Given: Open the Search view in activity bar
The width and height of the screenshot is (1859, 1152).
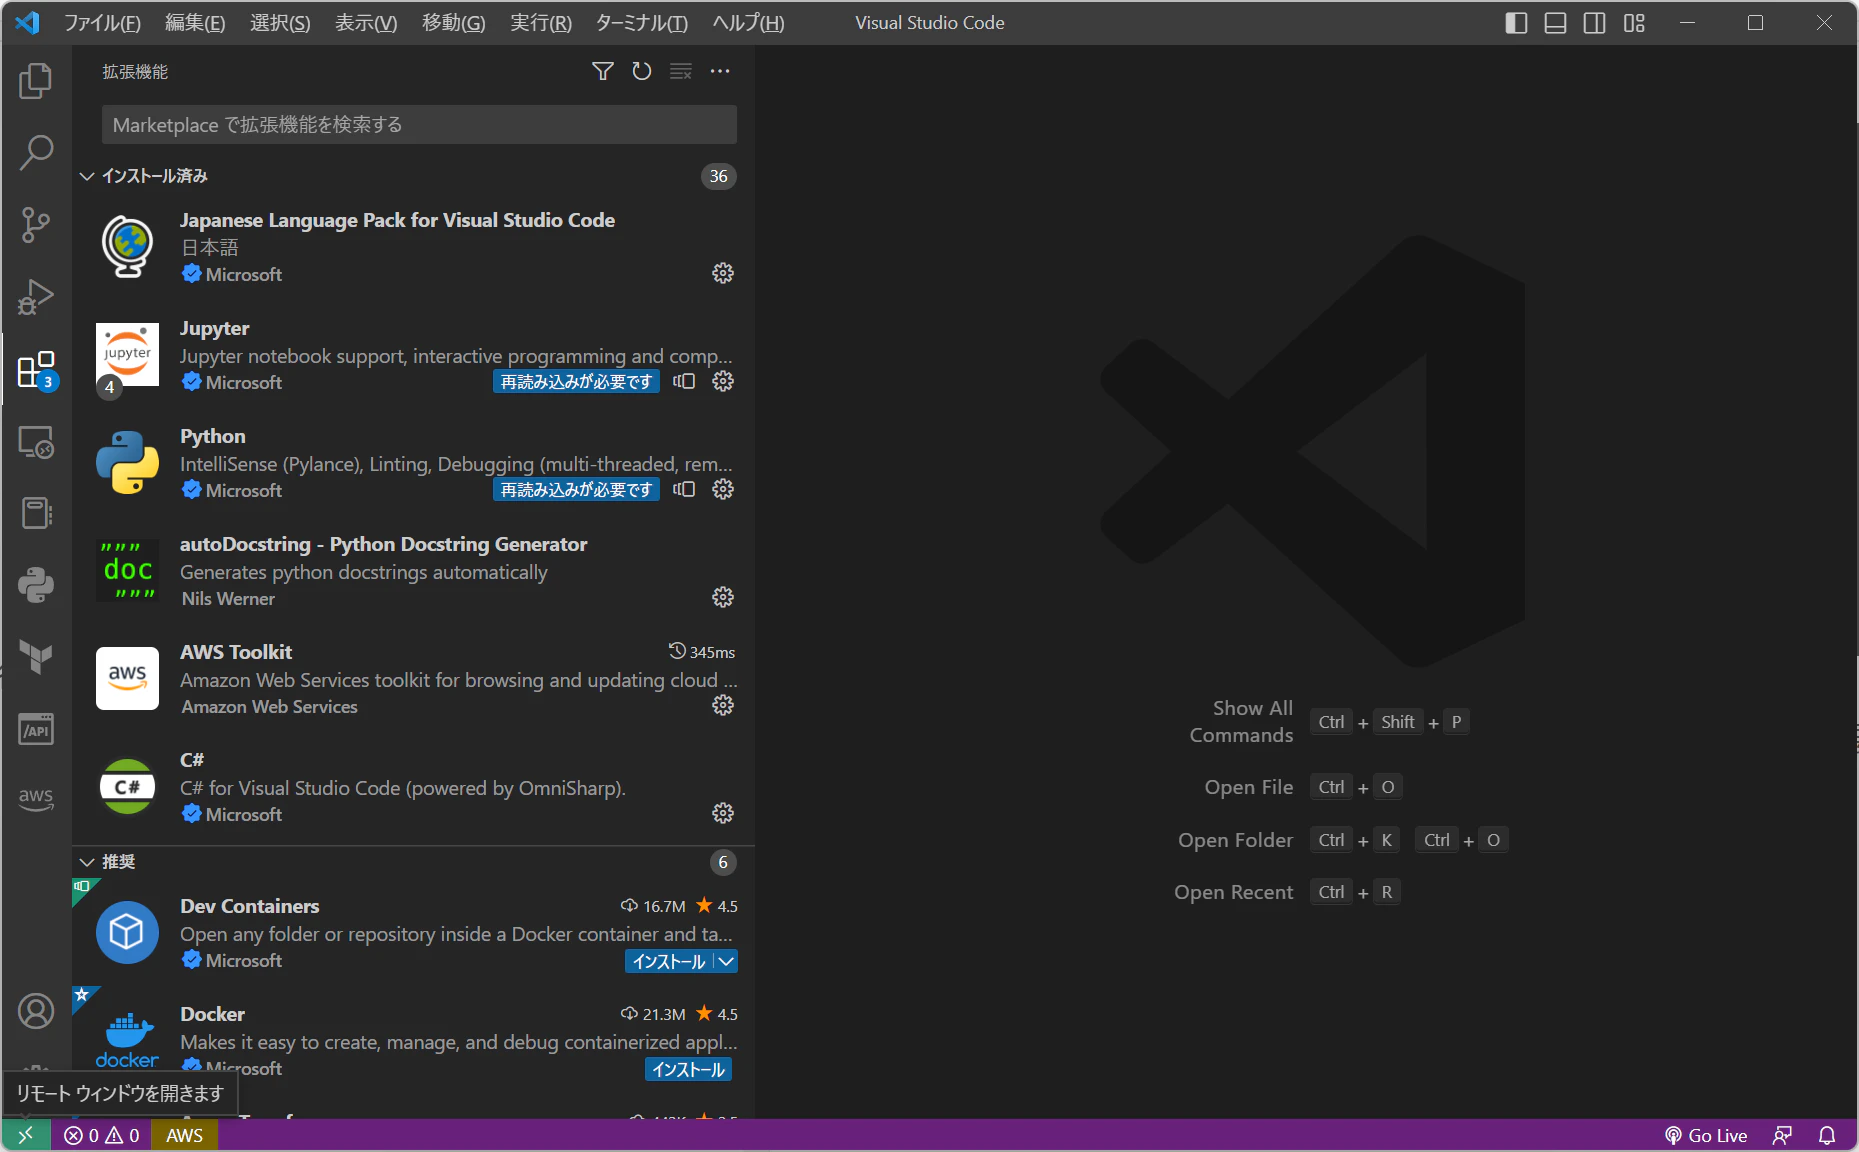Looking at the screenshot, I should pyautogui.click(x=36, y=153).
